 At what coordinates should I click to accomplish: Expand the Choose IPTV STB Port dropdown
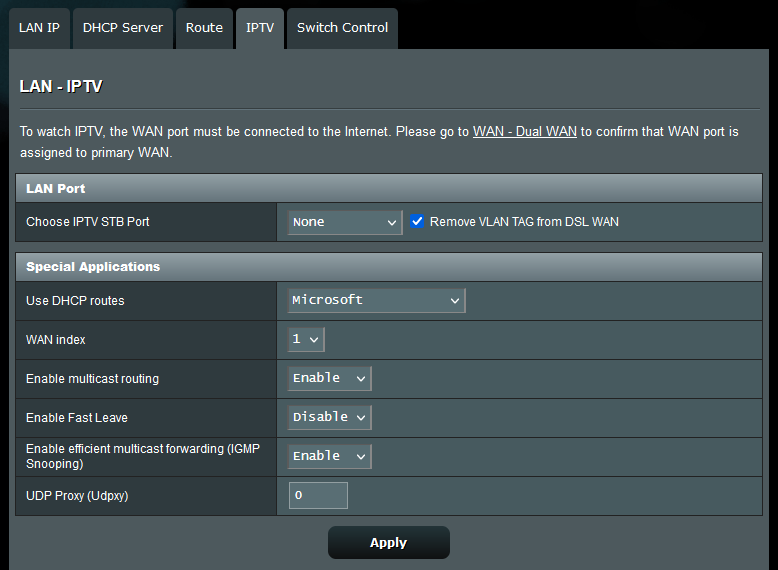coord(345,222)
